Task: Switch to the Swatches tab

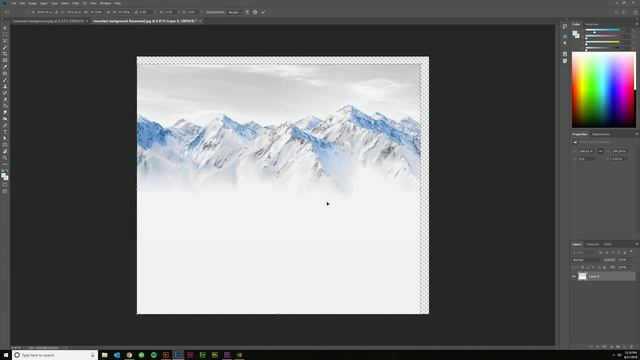Action: point(591,24)
